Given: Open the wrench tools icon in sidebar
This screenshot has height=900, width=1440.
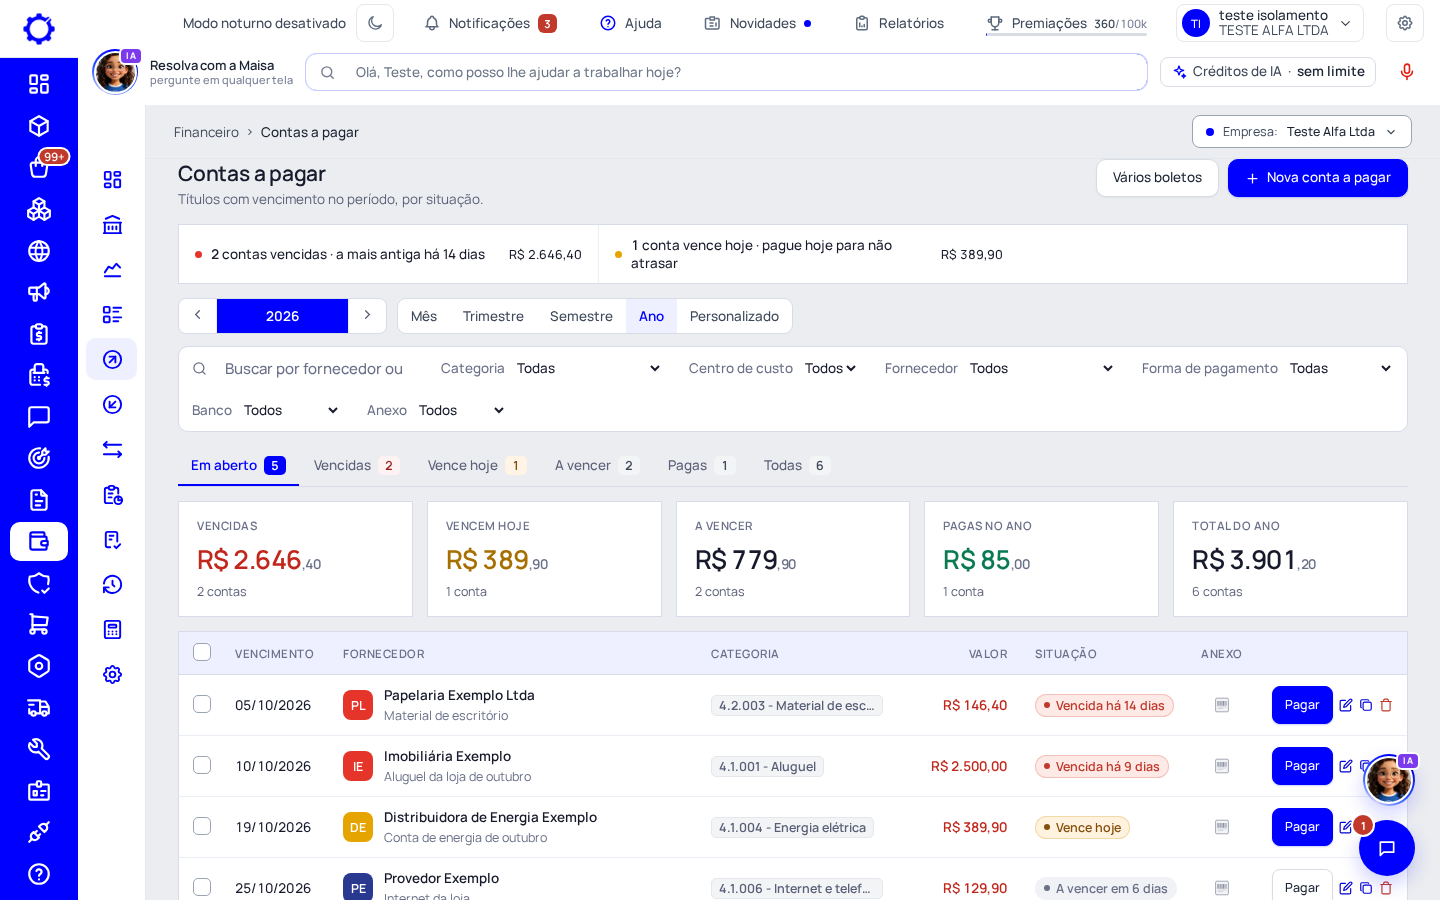Looking at the screenshot, I should click(39, 749).
